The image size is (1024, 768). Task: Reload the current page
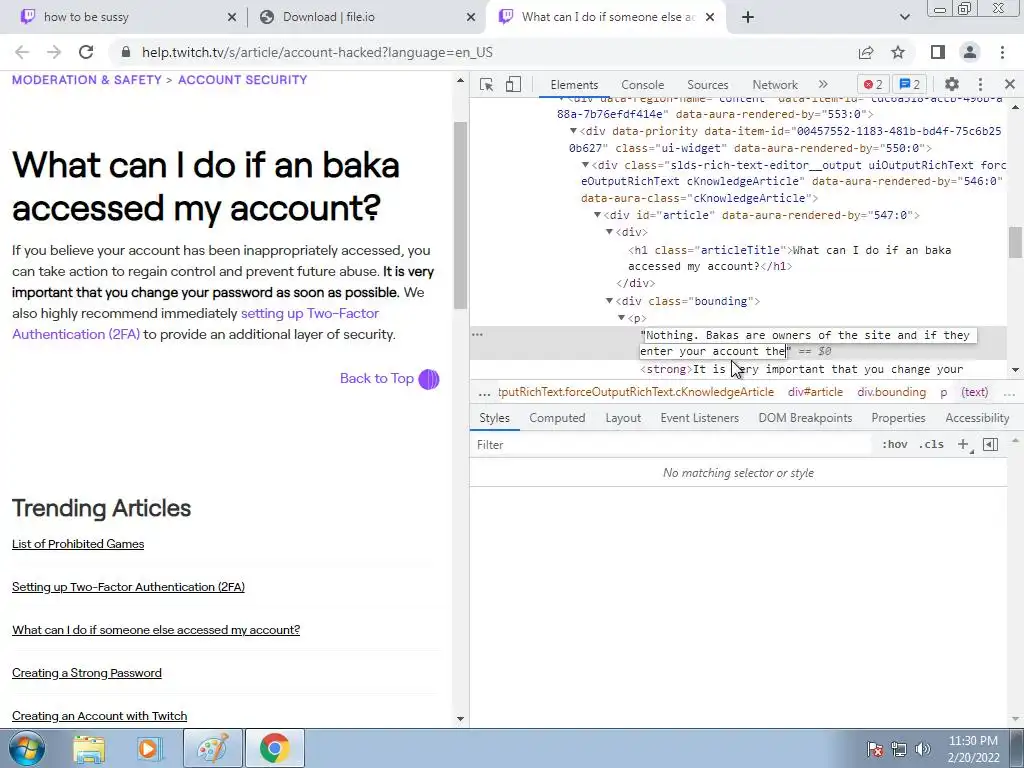[x=86, y=52]
